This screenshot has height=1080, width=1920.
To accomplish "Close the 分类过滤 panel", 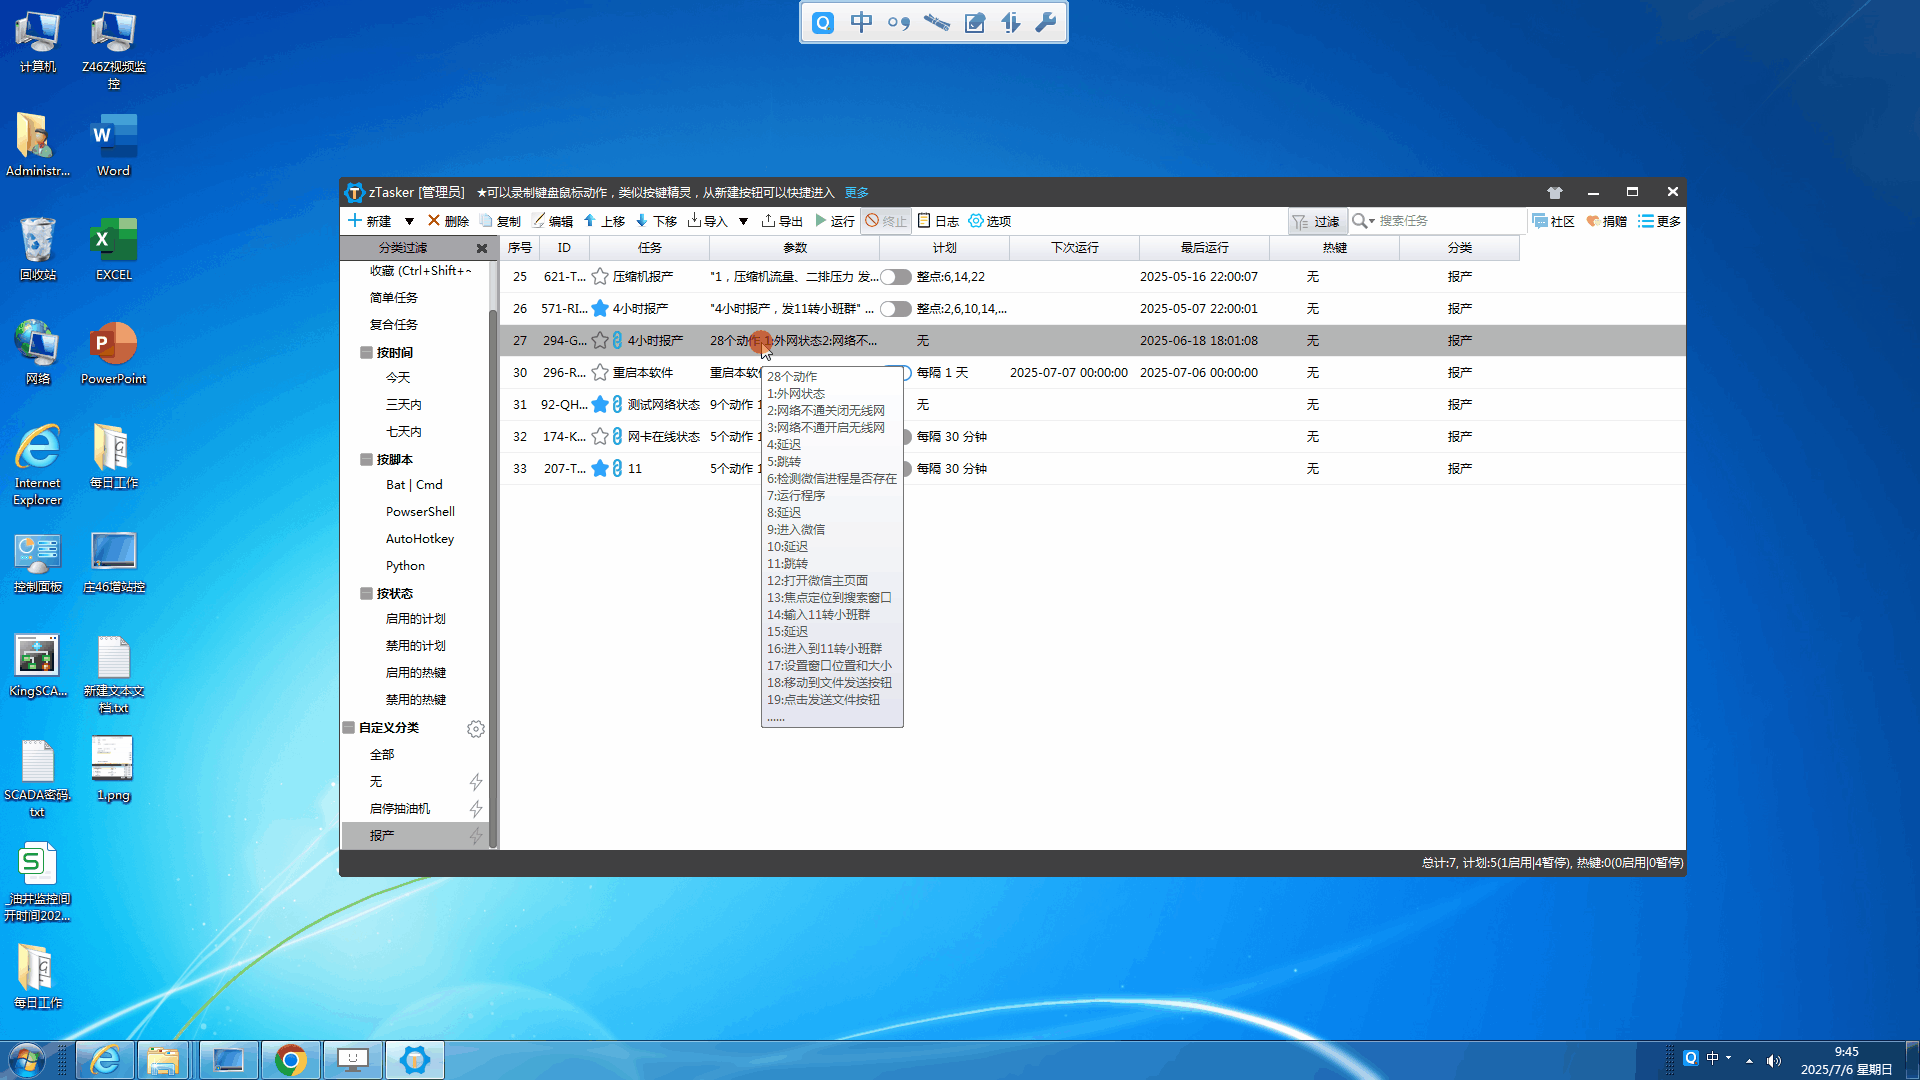I will pos(482,248).
